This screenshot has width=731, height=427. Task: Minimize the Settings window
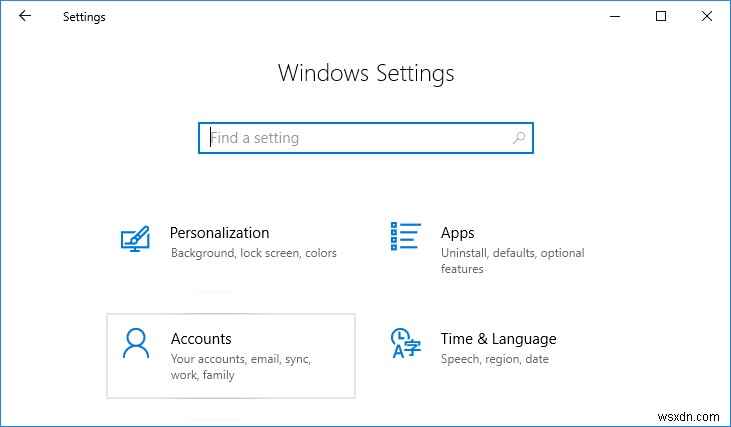(x=614, y=16)
